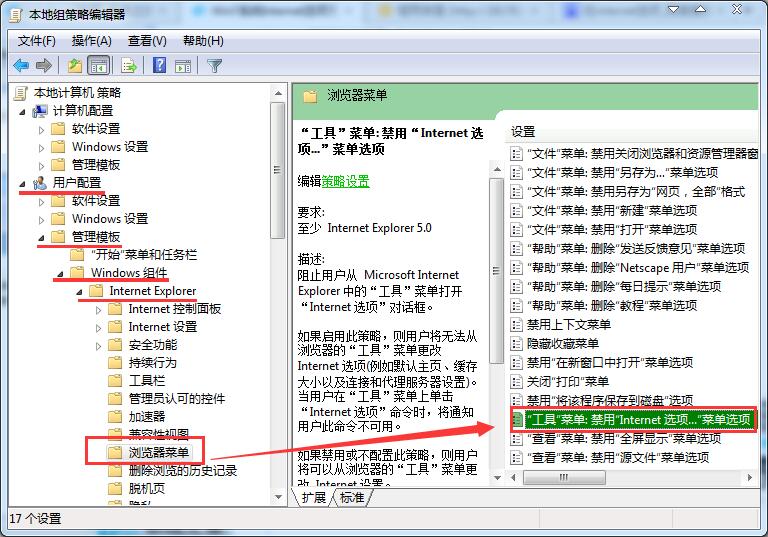Screen dimensions: 768x537
Task: Open the 查看(V) menu
Action: [147, 41]
